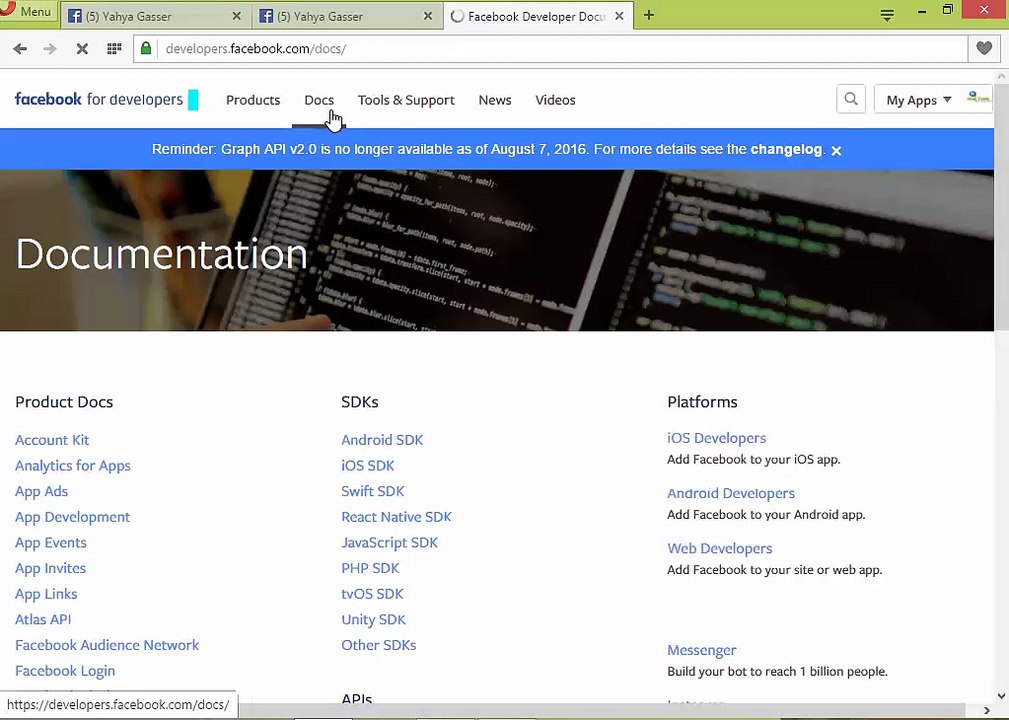This screenshot has width=1009, height=720.
Task: Open Account Kit docs
Action: click(52, 440)
